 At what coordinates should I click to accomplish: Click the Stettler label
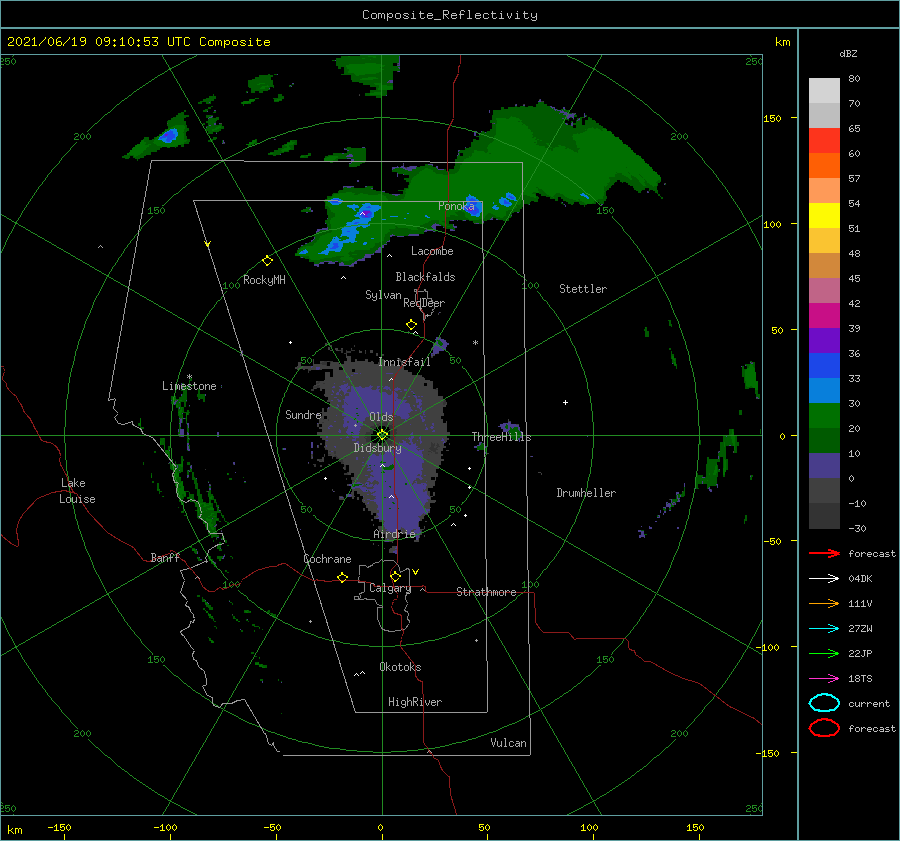click(583, 289)
